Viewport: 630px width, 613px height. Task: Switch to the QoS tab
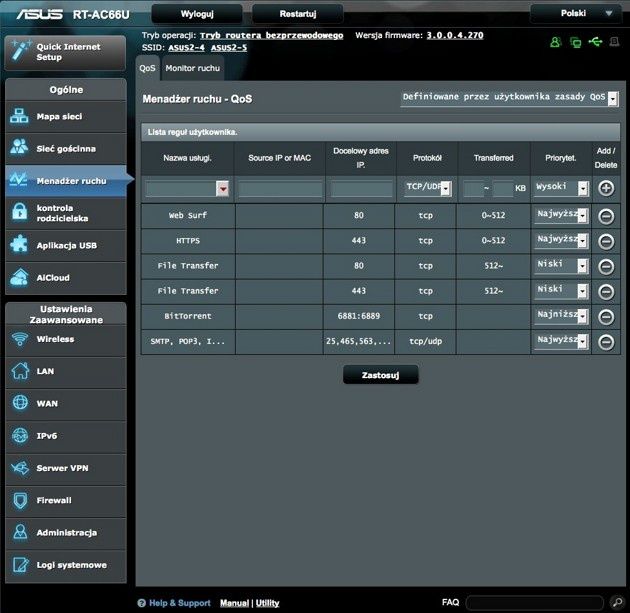coord(147,68)
